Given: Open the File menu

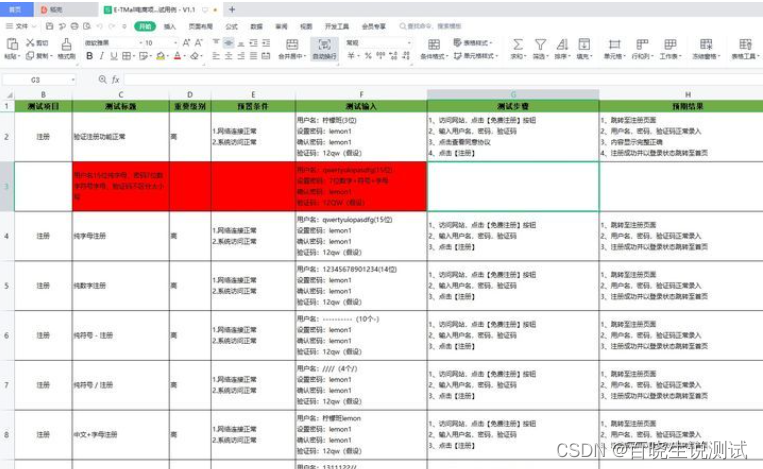Looking at the screenshot, I should (21, 26).
